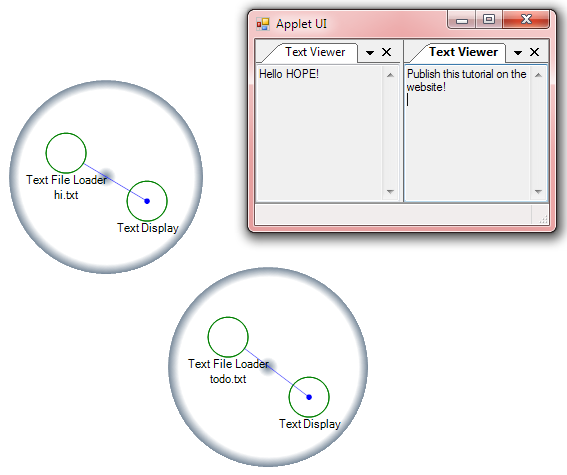
Task: Select the hi.txt Text File Loader node circle
Action: tap(66, 153)
